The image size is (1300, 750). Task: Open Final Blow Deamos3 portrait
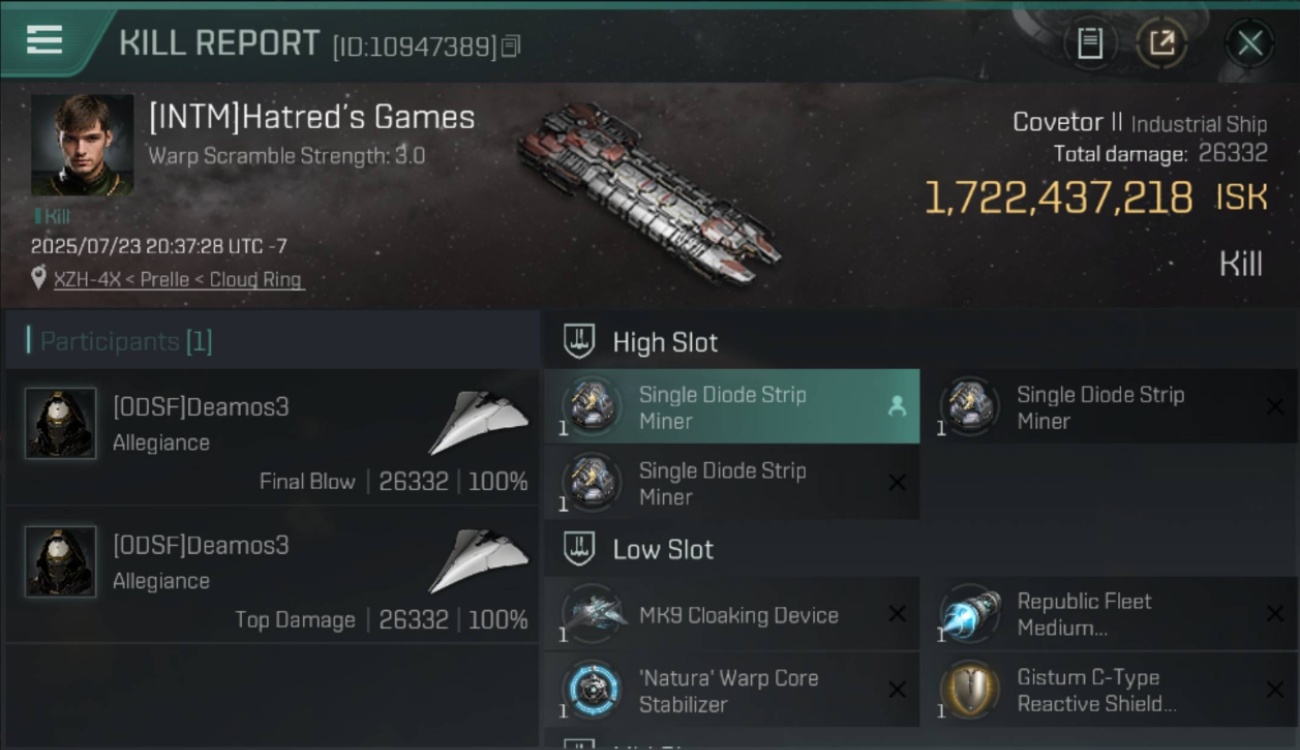(x=61, y=423)
